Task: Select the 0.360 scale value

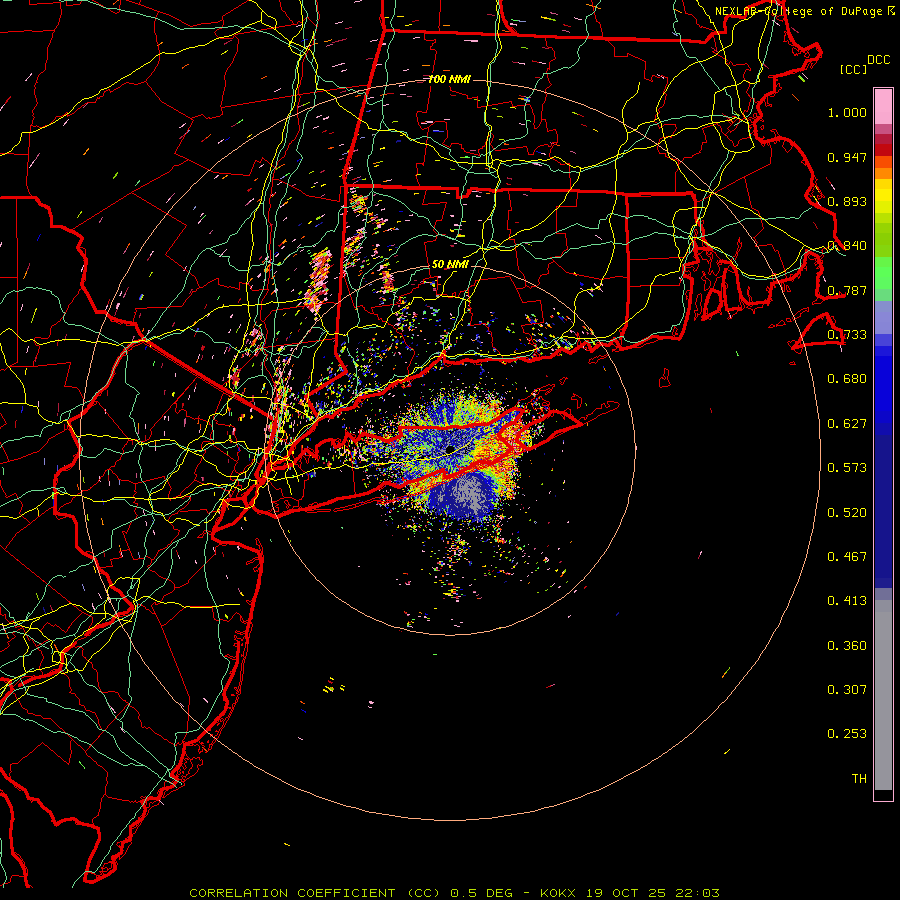Action: [847, 646]
